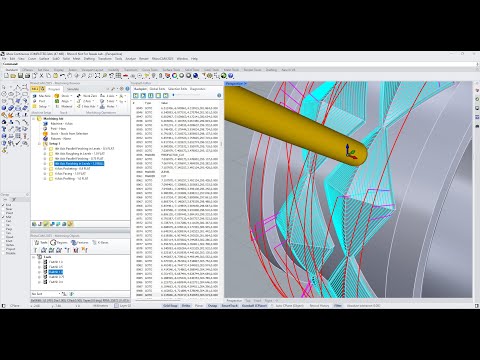Viewport: 480px width, 360px height.
Task: Toggle the End osnap checkbox
Action: (x=4, y=205)
